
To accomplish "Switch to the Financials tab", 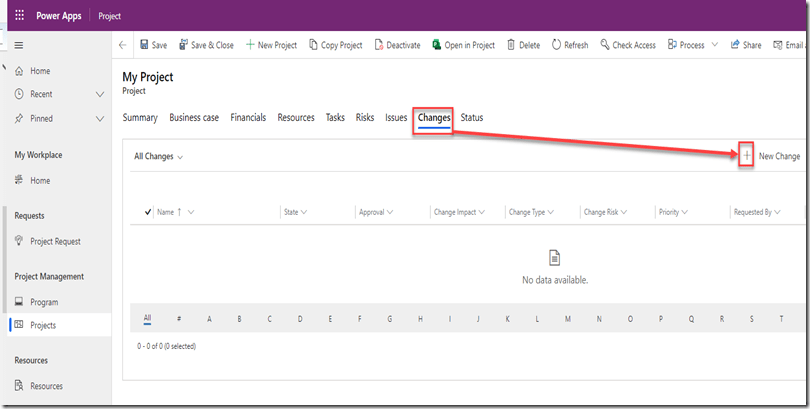I will coord(248,118).
